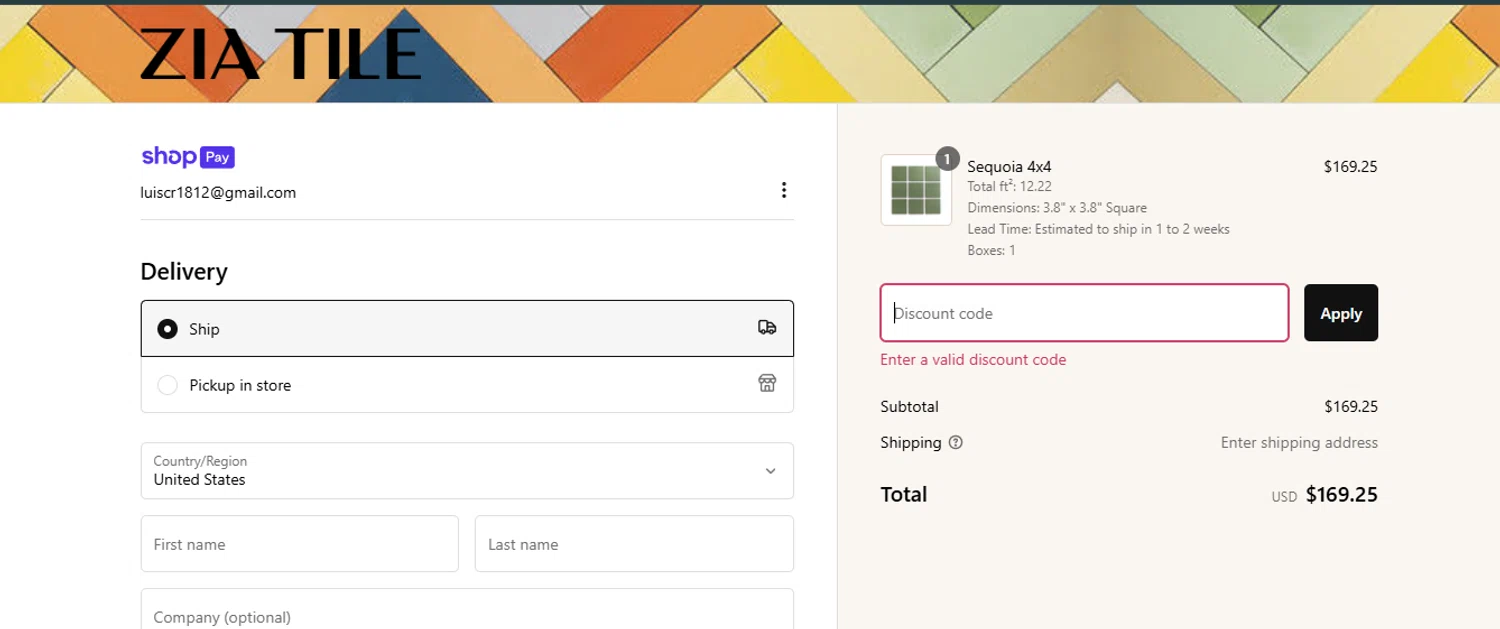Select the Ship delivery option
Image resolution: width=1500 pixels, height=629 pixels.
click(x=467, y=328)
